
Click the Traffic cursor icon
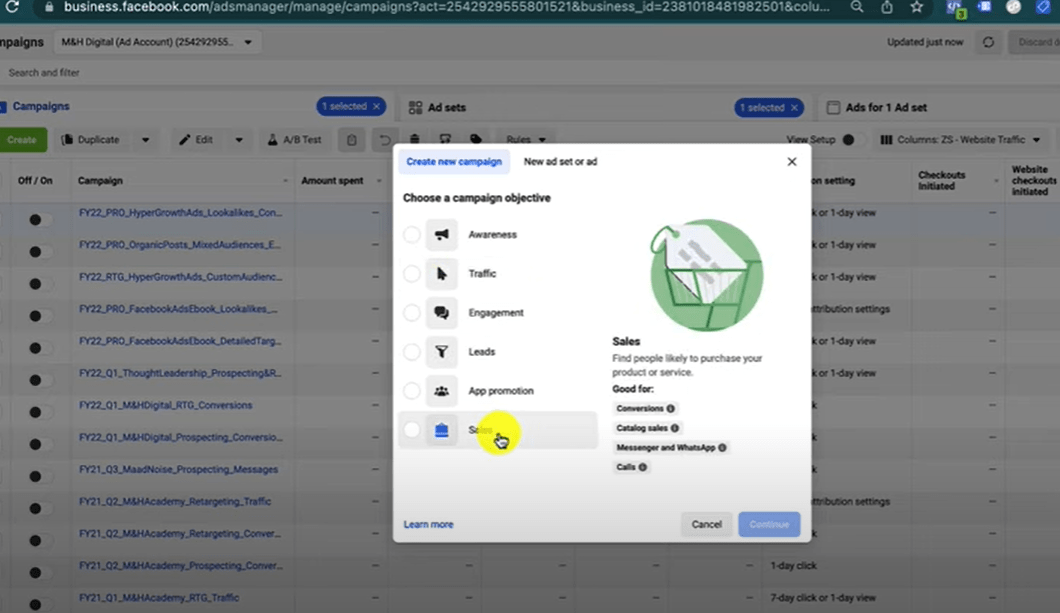(441, 274)
